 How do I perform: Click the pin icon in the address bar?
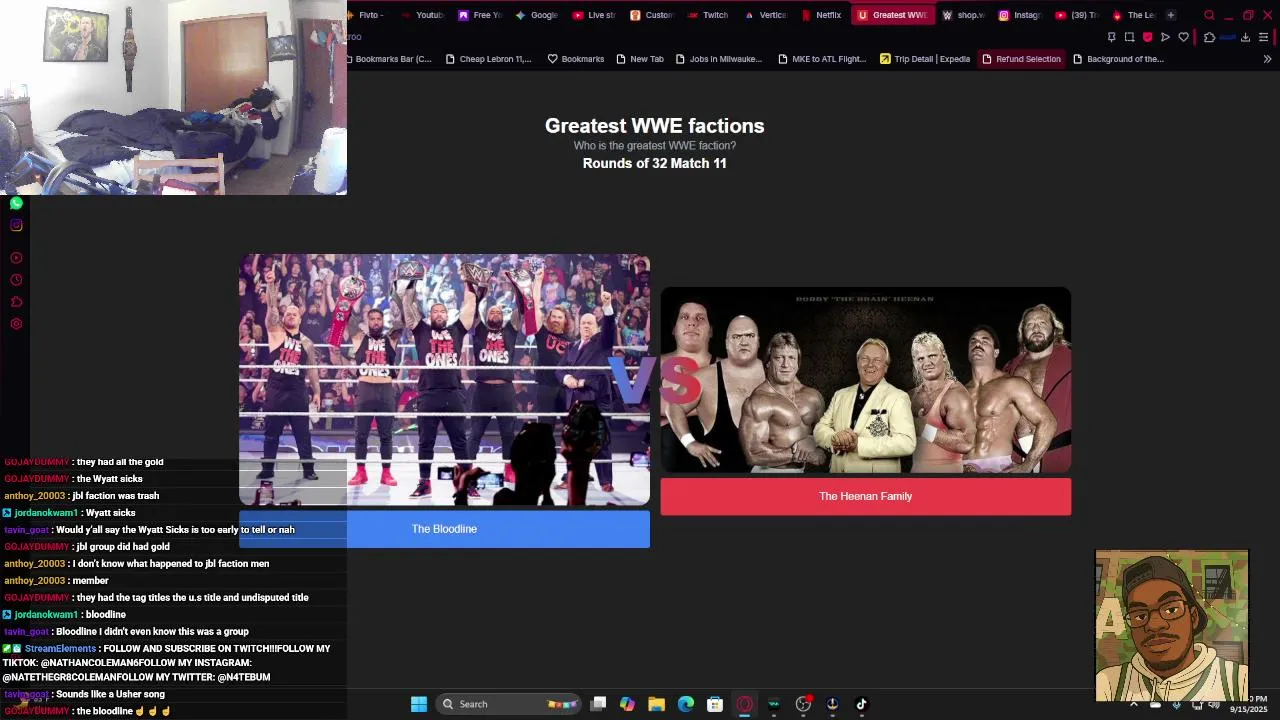coord(1111,37)
